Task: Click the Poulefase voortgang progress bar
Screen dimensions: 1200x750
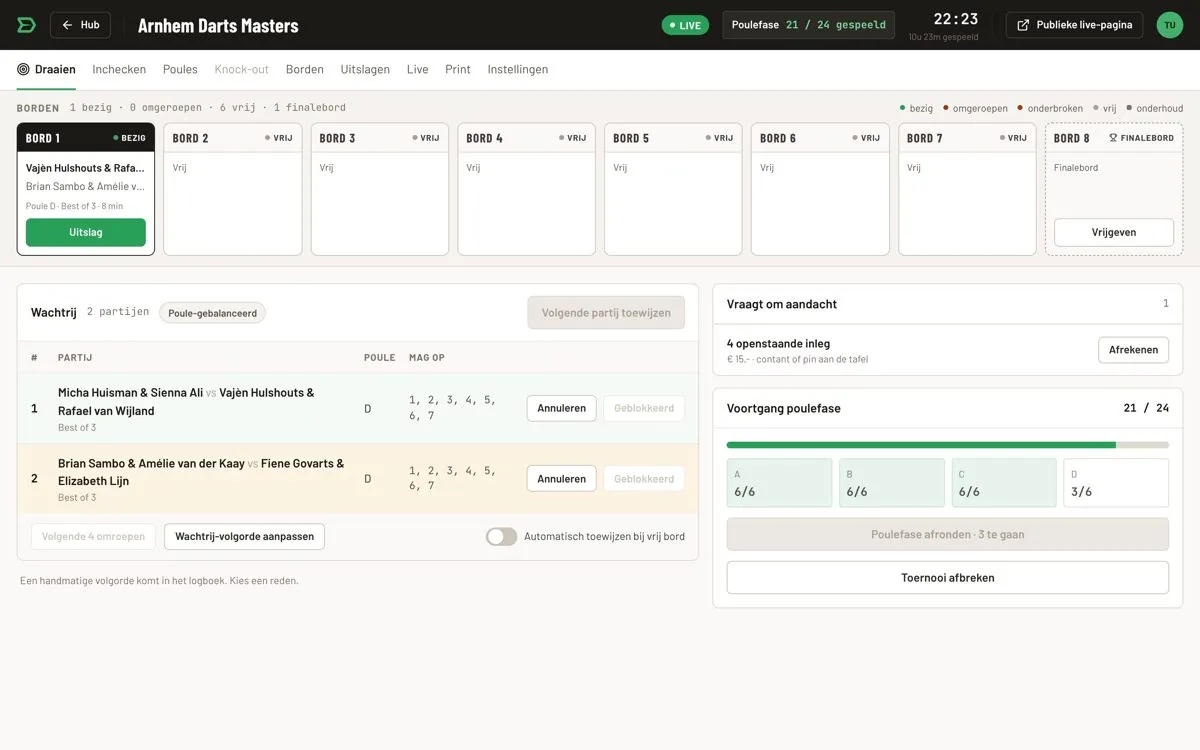Action: (948, 445)
